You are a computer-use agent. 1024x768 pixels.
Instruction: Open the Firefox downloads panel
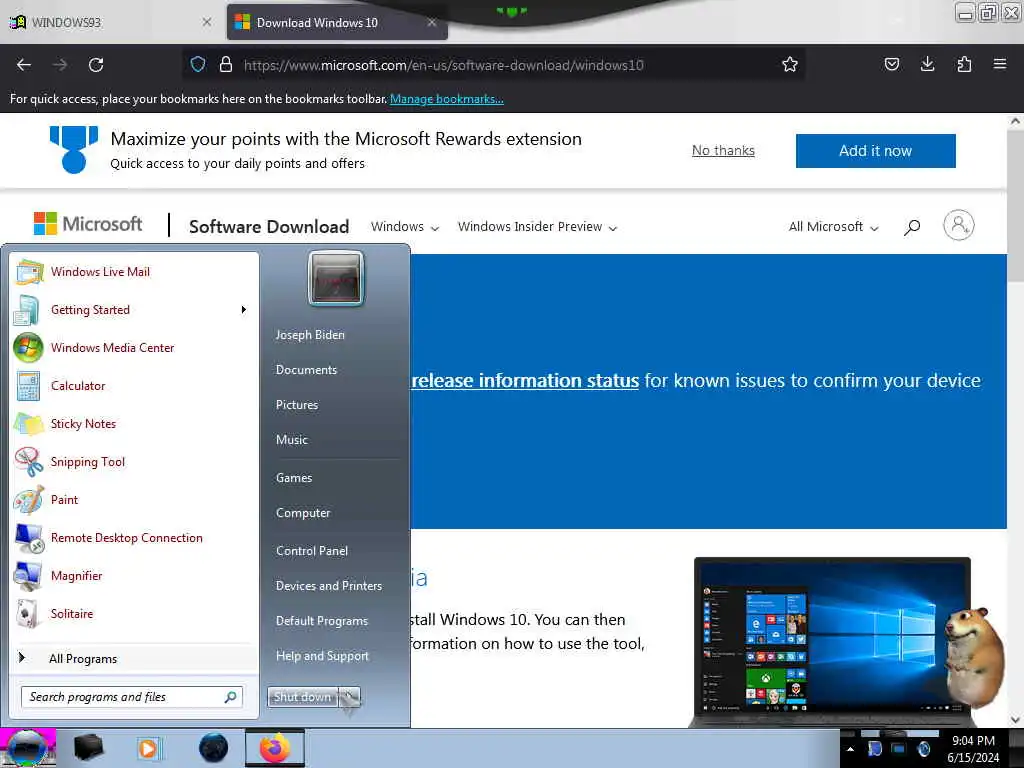point(927,65)
